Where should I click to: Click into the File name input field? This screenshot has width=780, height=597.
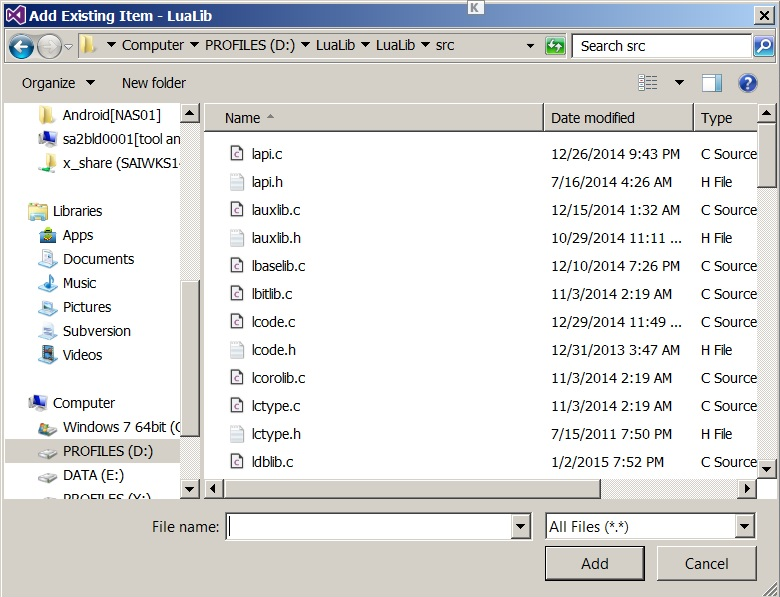tap(369, 526)
